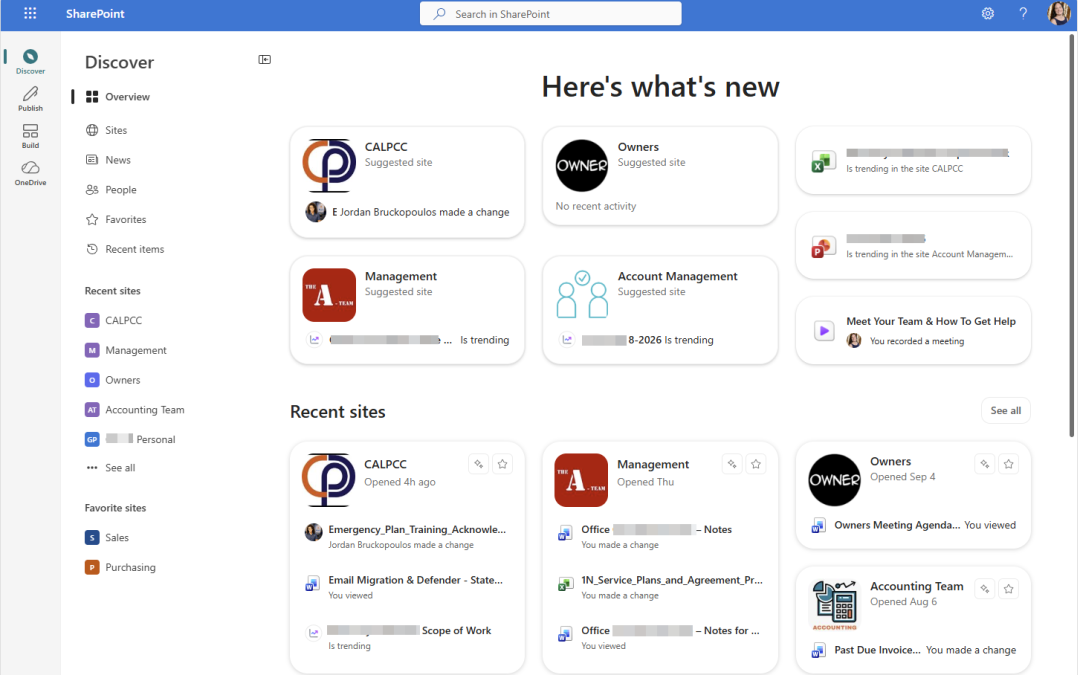
Task: Open Management suggested site card logo
Action: pos(329,295)
